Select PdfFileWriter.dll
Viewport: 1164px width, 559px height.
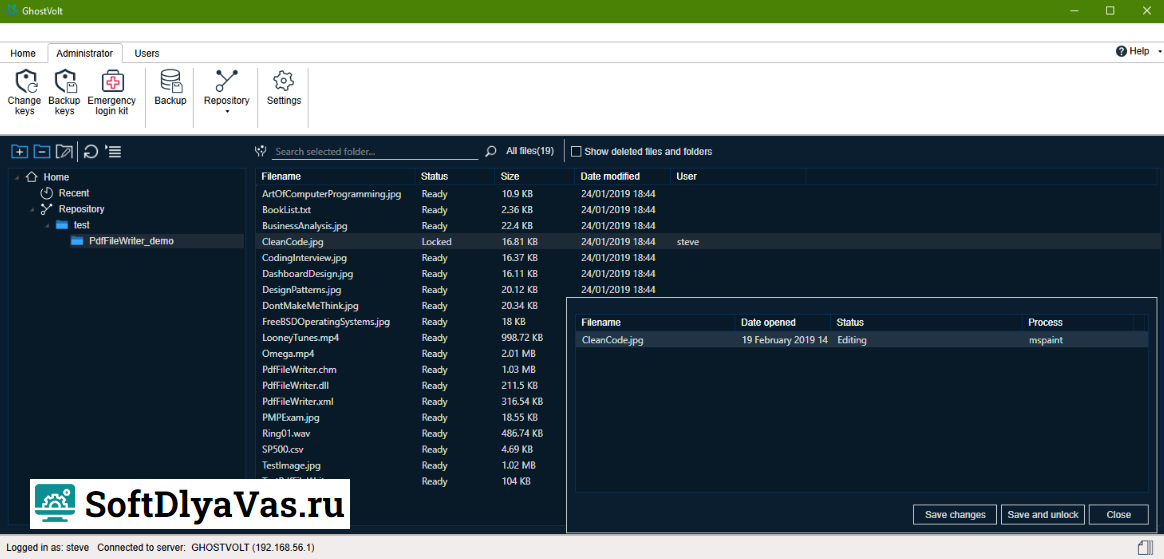point(297,385)
